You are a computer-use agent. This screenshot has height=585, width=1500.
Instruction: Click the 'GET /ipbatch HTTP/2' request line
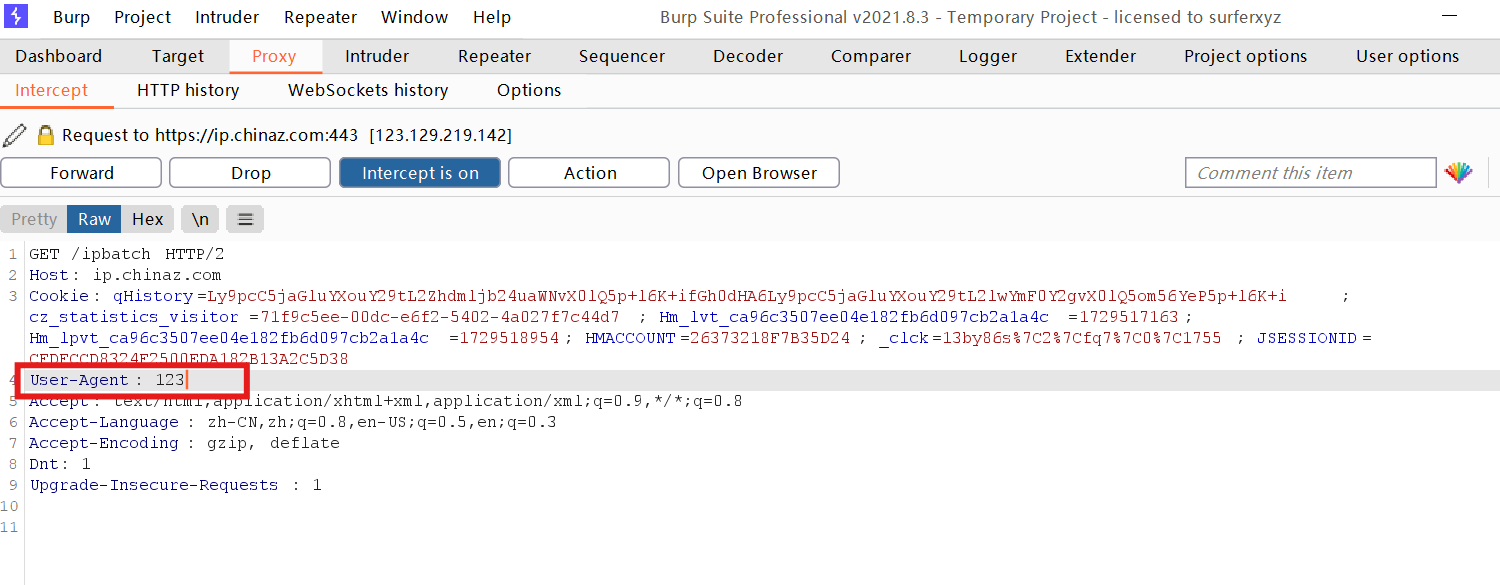[127, 254]
